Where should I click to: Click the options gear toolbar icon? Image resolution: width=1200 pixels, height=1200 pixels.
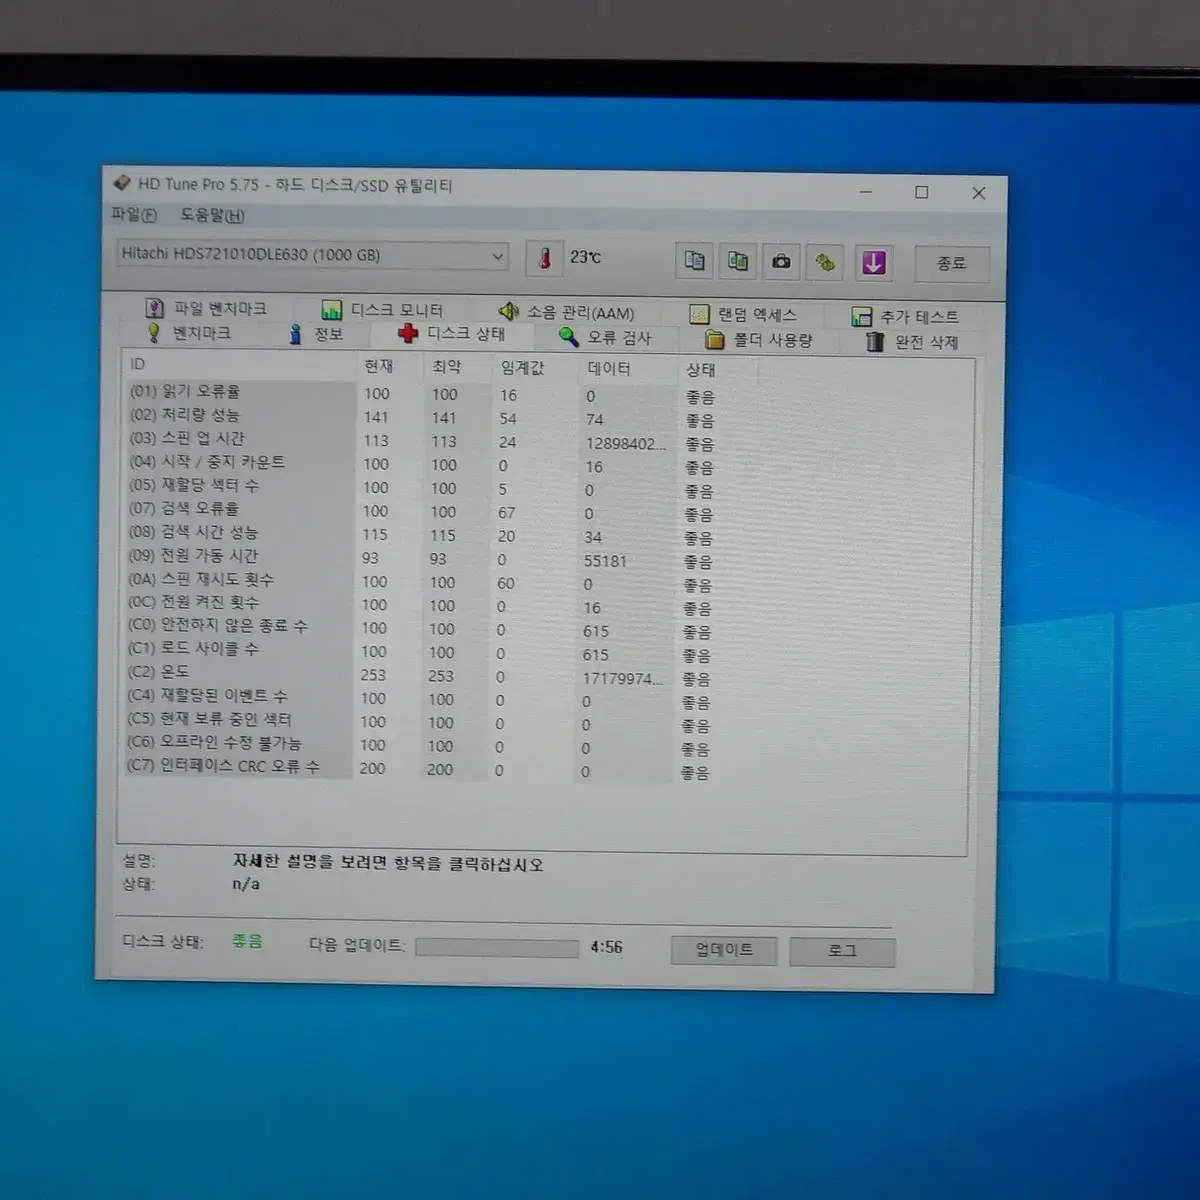(x=825, y=263)
